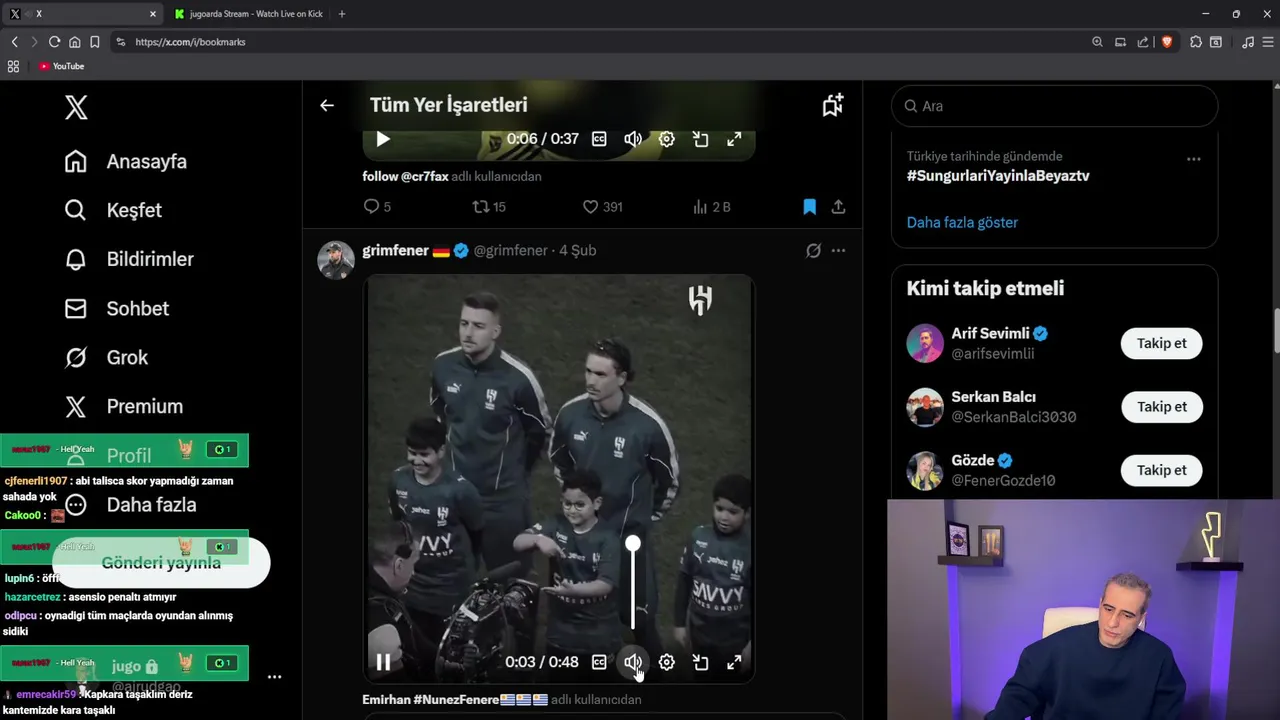Open hashtag #SungurlariYayinlaBeyaztv trend
This screenshot has width=1280, height=720.
998,176
